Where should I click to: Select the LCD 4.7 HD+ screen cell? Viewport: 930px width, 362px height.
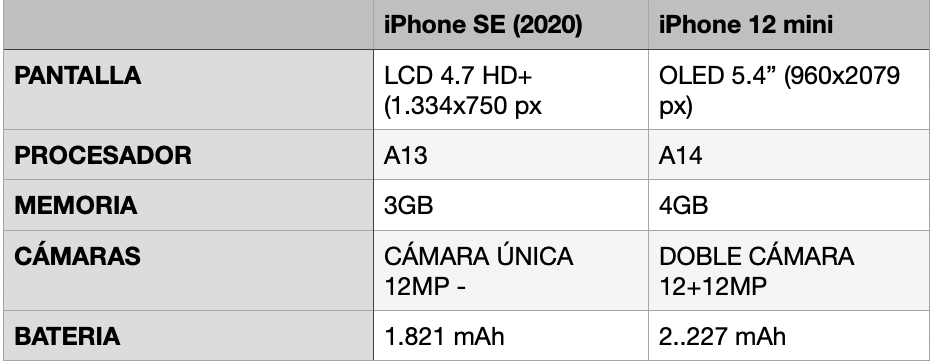(x=511, y=90)
